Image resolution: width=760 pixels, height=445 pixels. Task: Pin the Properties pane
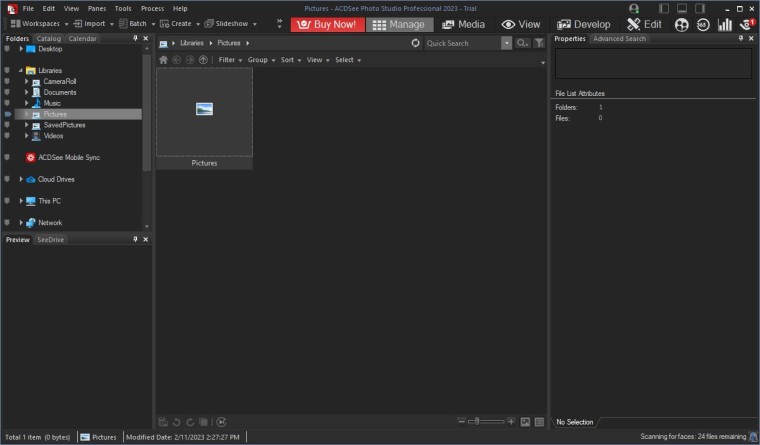(741, 38)
